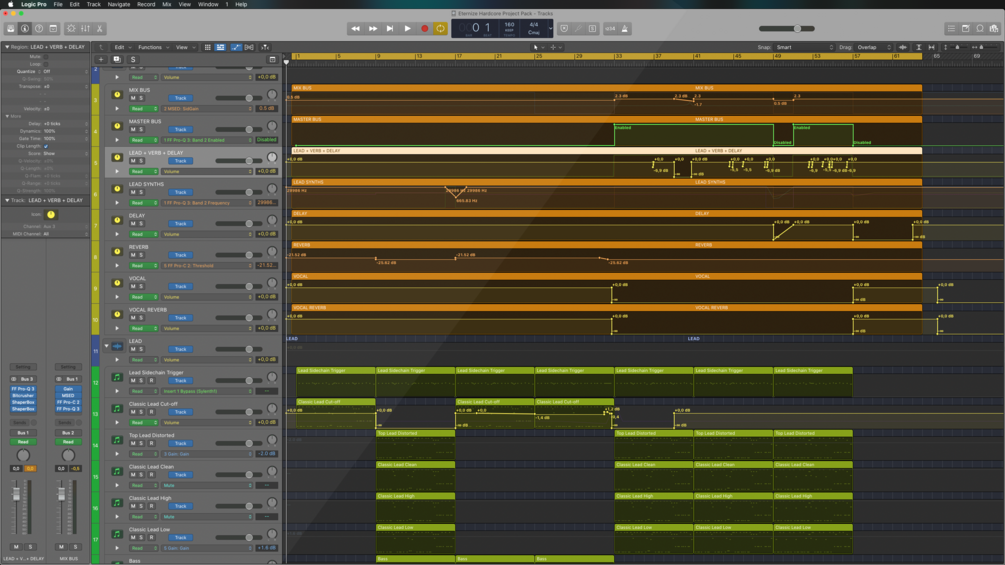Click the master volume slider in toolbar
1005x565 pixels.
[786, 29]
